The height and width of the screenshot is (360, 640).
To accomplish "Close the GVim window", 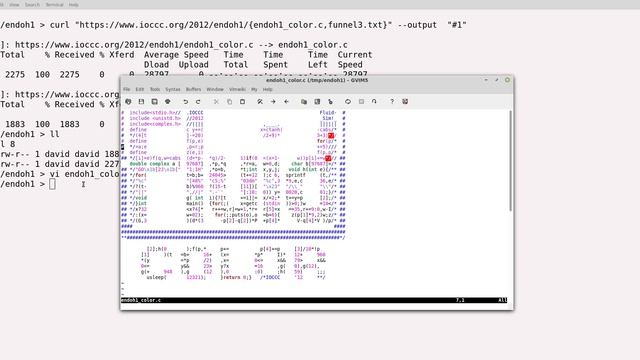I will coord(507,80).
